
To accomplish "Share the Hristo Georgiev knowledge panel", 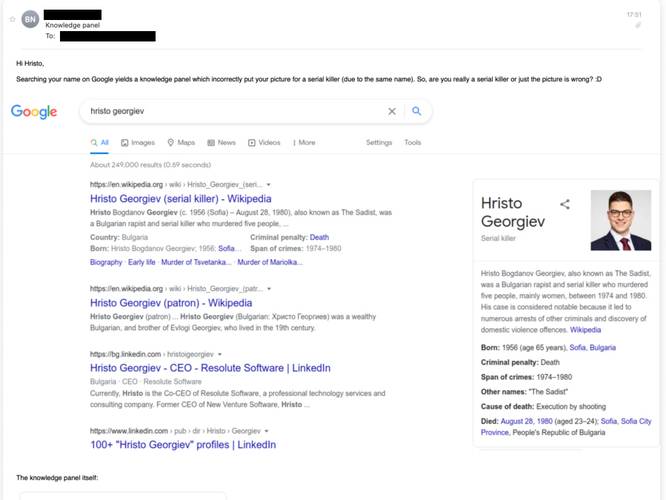I will (565, 204).
